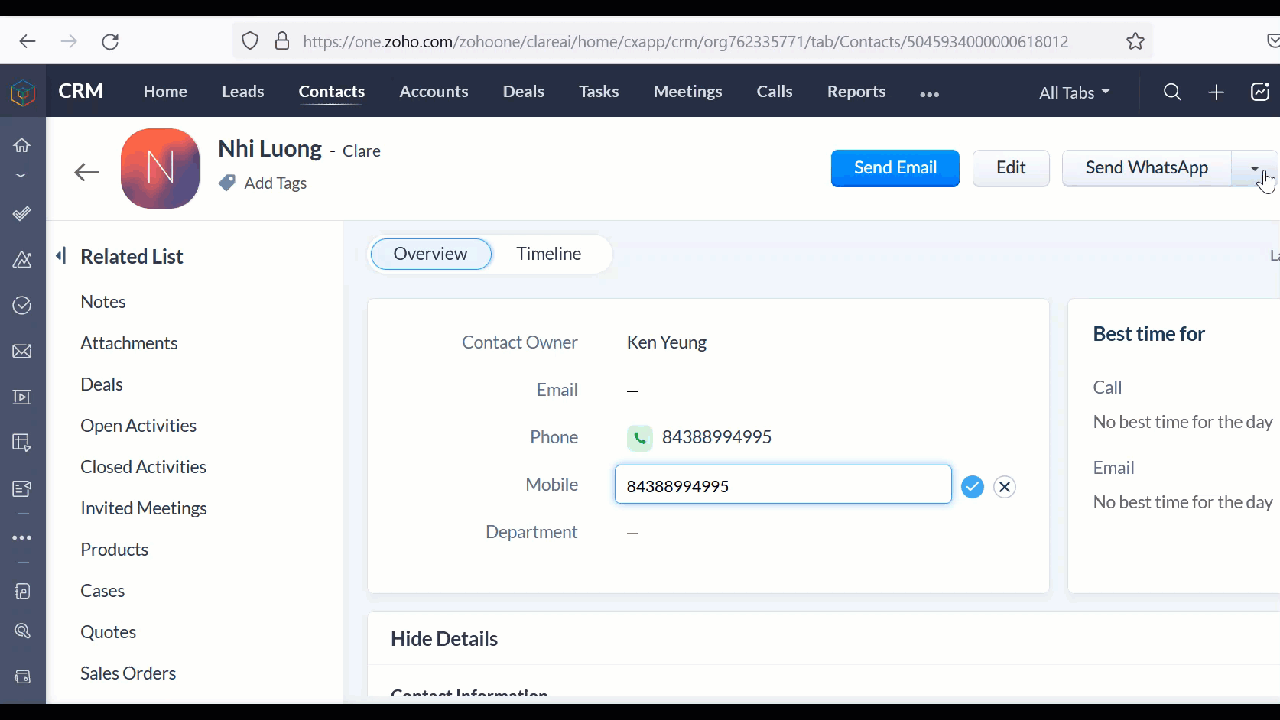The width and height of the screenshot is (1280, 720).
Task: Click Hide Details heading
Action: click(x=444, y=639)
